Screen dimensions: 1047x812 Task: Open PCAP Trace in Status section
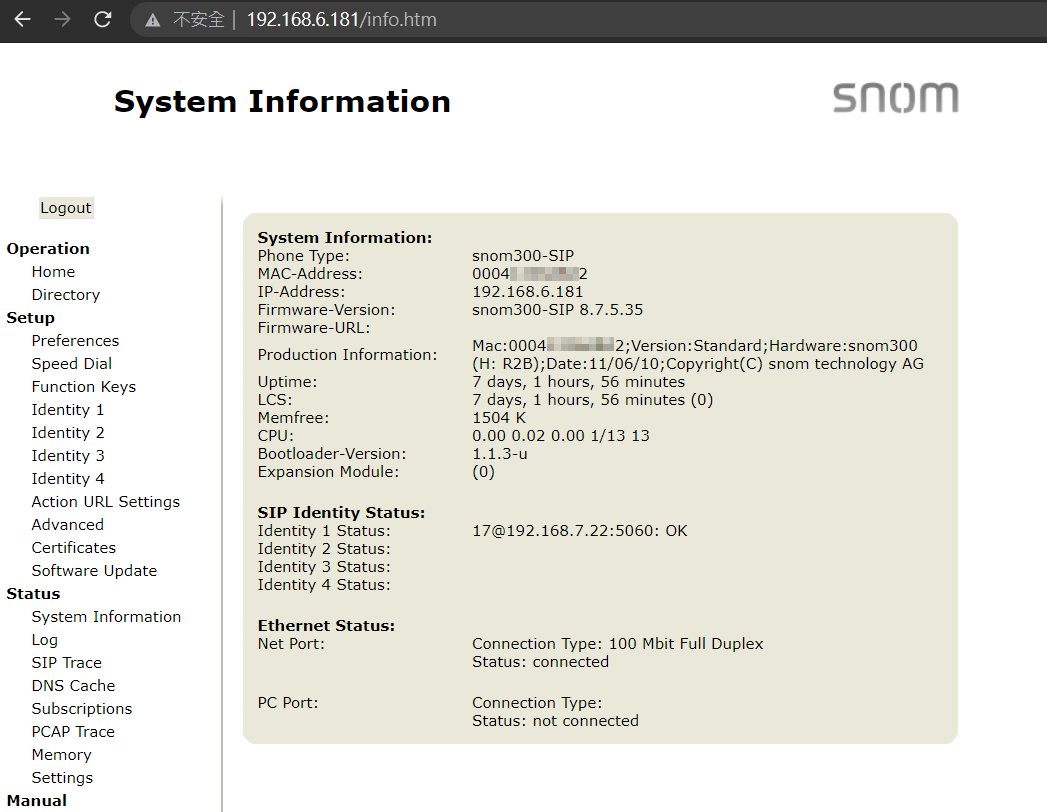click(x=73, y=732)
